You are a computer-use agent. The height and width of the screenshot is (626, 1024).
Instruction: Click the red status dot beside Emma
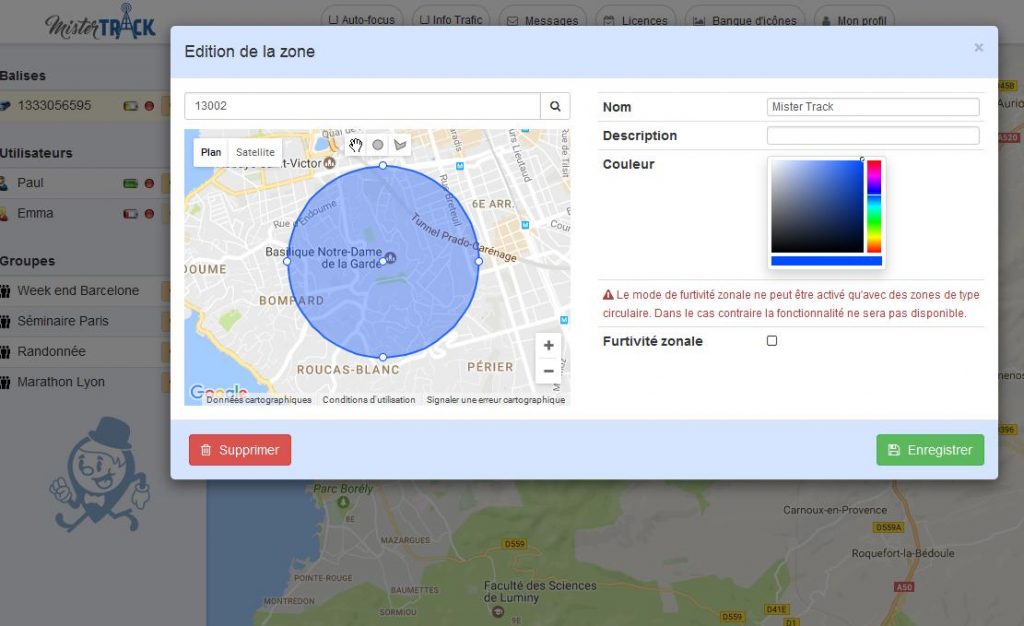point(149,213)
